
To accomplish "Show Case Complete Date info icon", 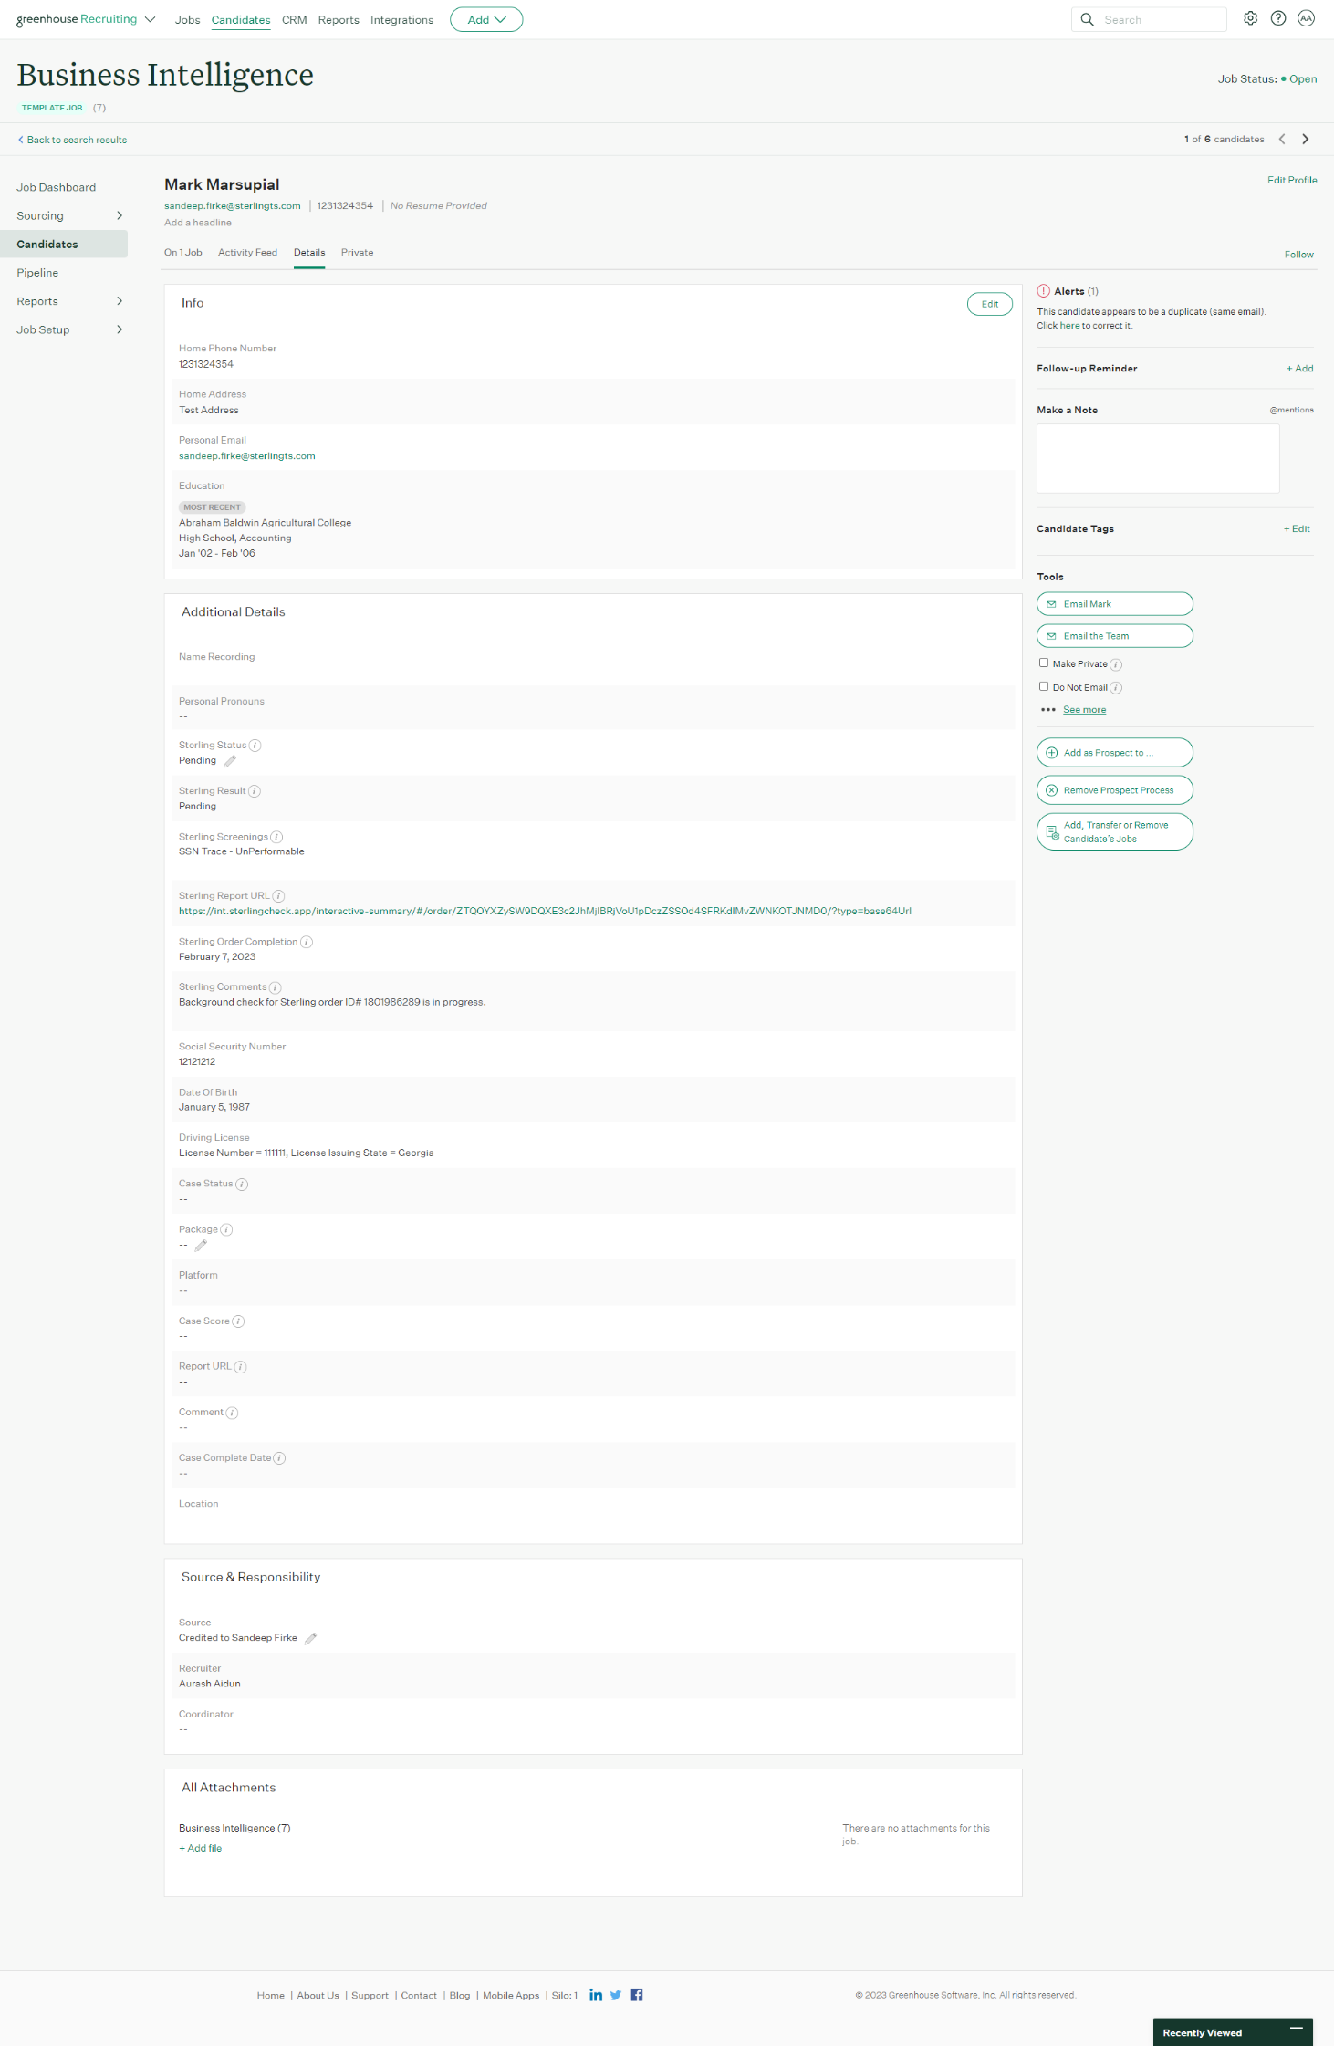I will (280, 1459).
